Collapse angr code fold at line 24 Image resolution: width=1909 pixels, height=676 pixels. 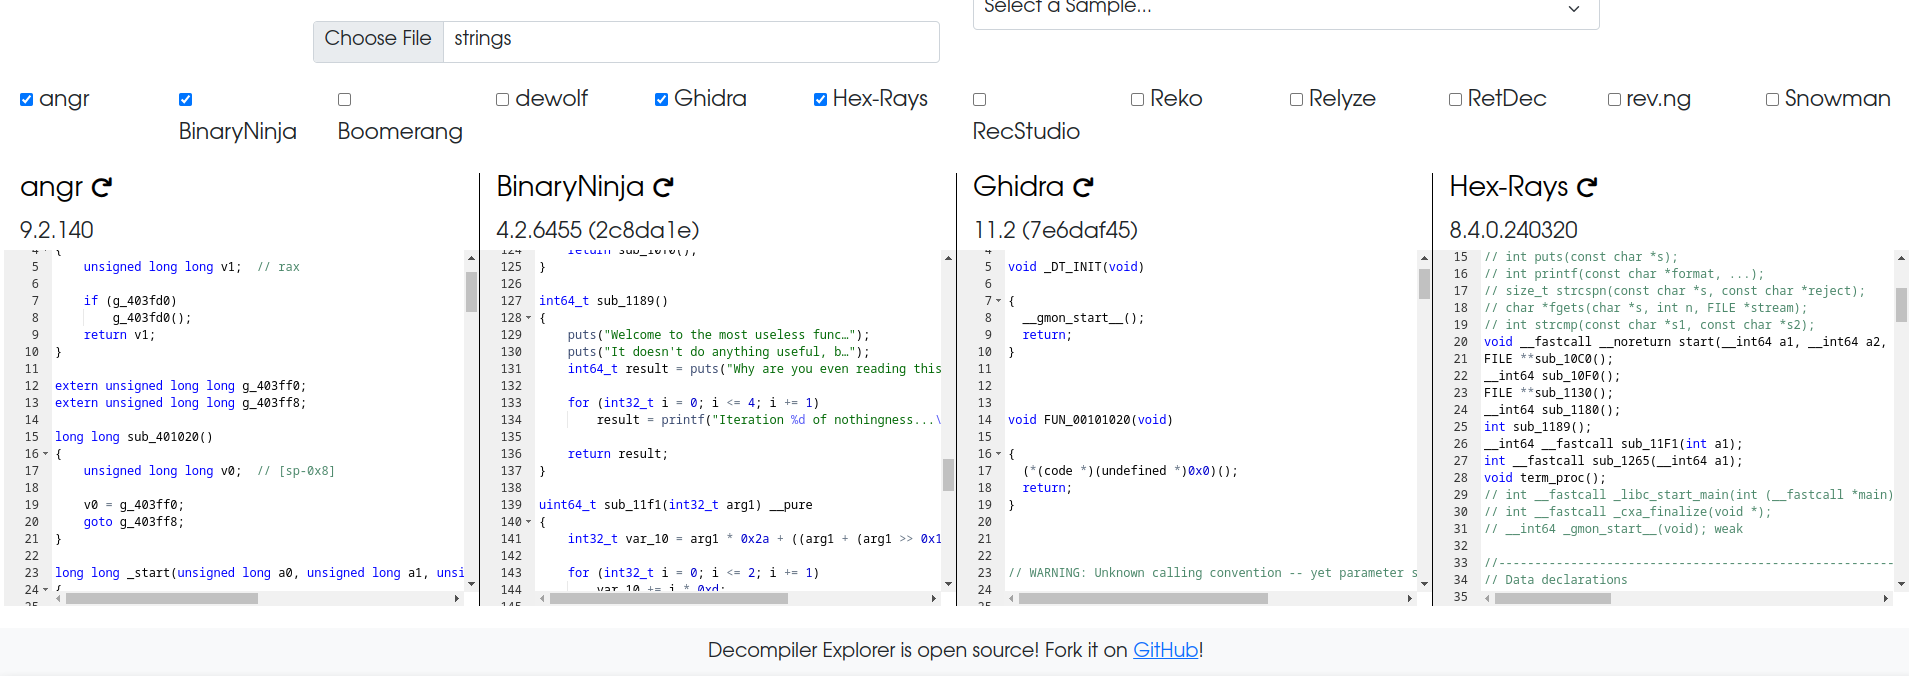pyautogui.click(x=46, y=590)
